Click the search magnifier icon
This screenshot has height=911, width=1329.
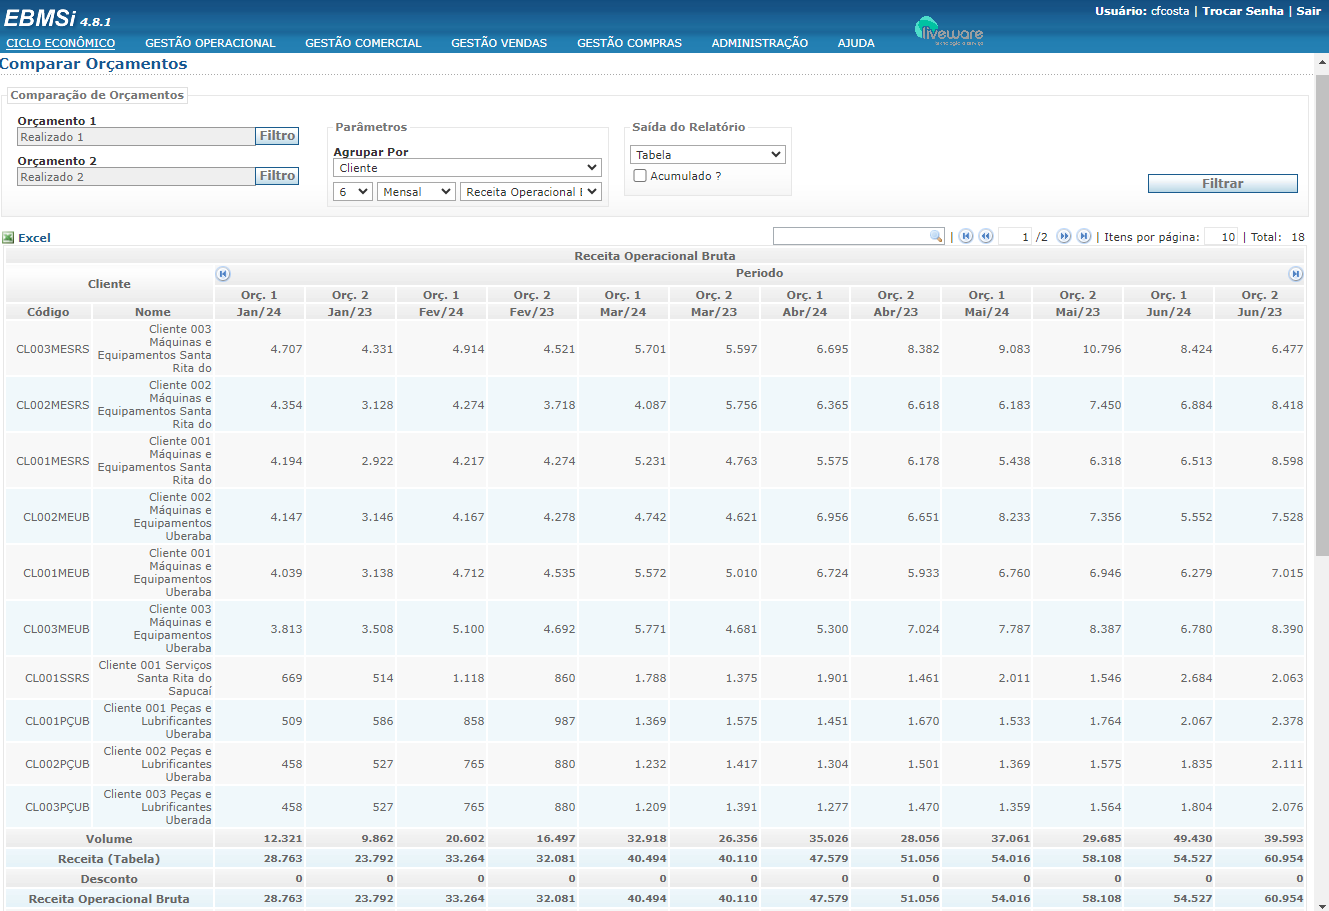click(936, 236)
